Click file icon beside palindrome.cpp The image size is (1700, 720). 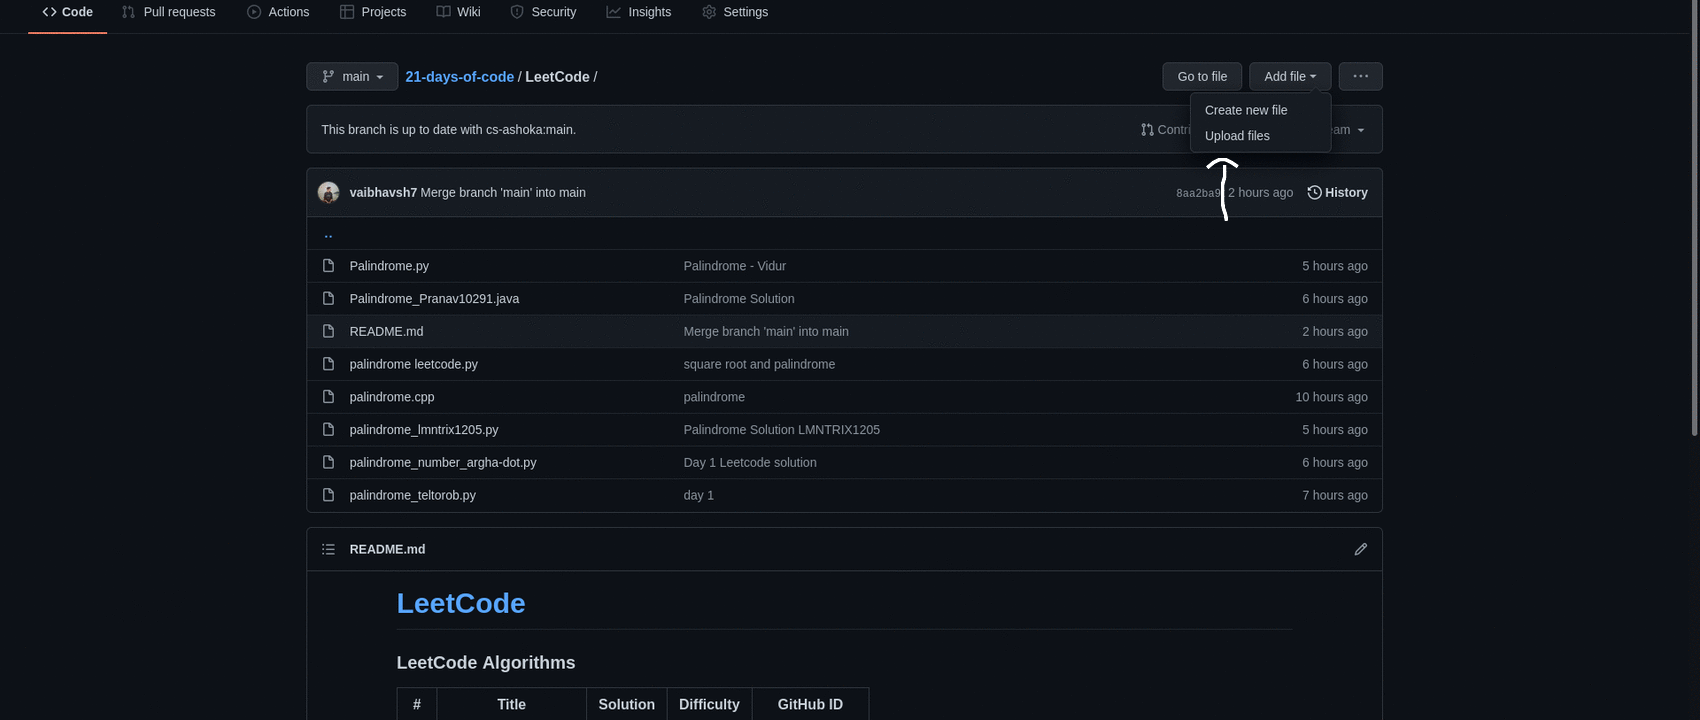coord(328,397)
